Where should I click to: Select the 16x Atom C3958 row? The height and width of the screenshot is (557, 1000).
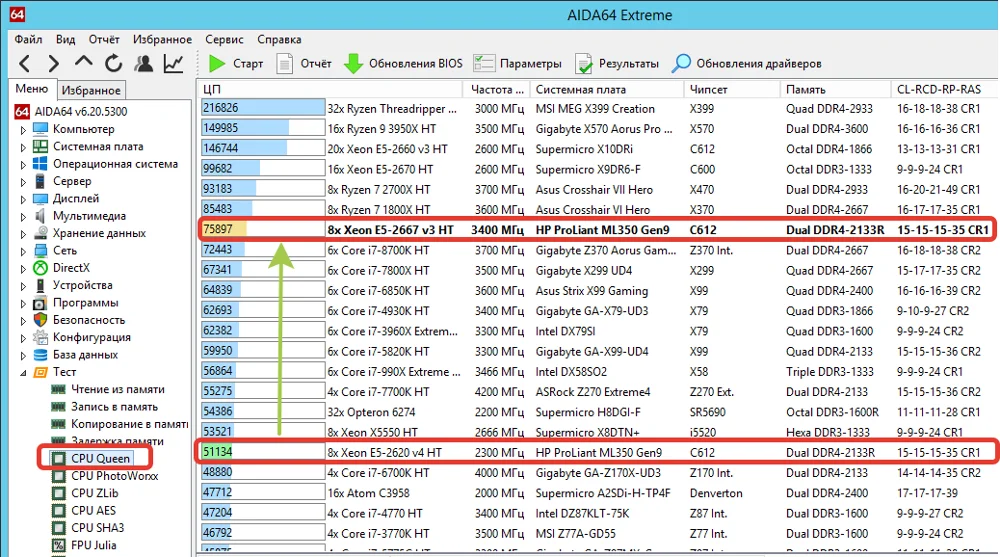pyautogui.click(x=598, y=493)
